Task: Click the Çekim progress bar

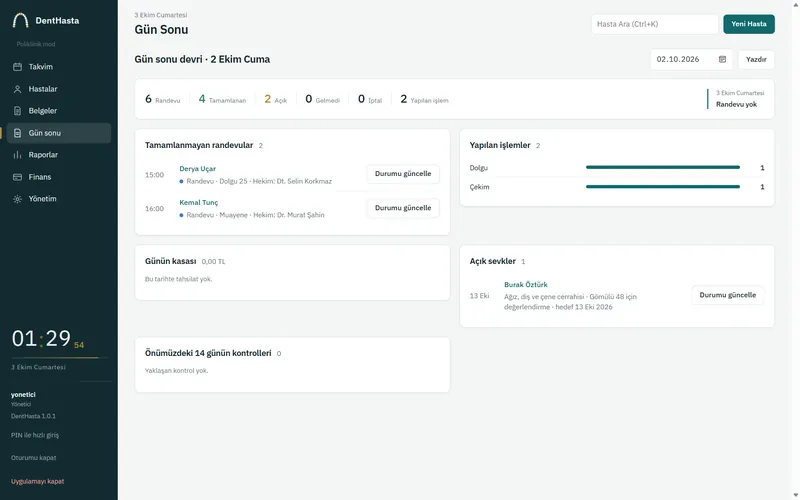Action: pos(663,187)
